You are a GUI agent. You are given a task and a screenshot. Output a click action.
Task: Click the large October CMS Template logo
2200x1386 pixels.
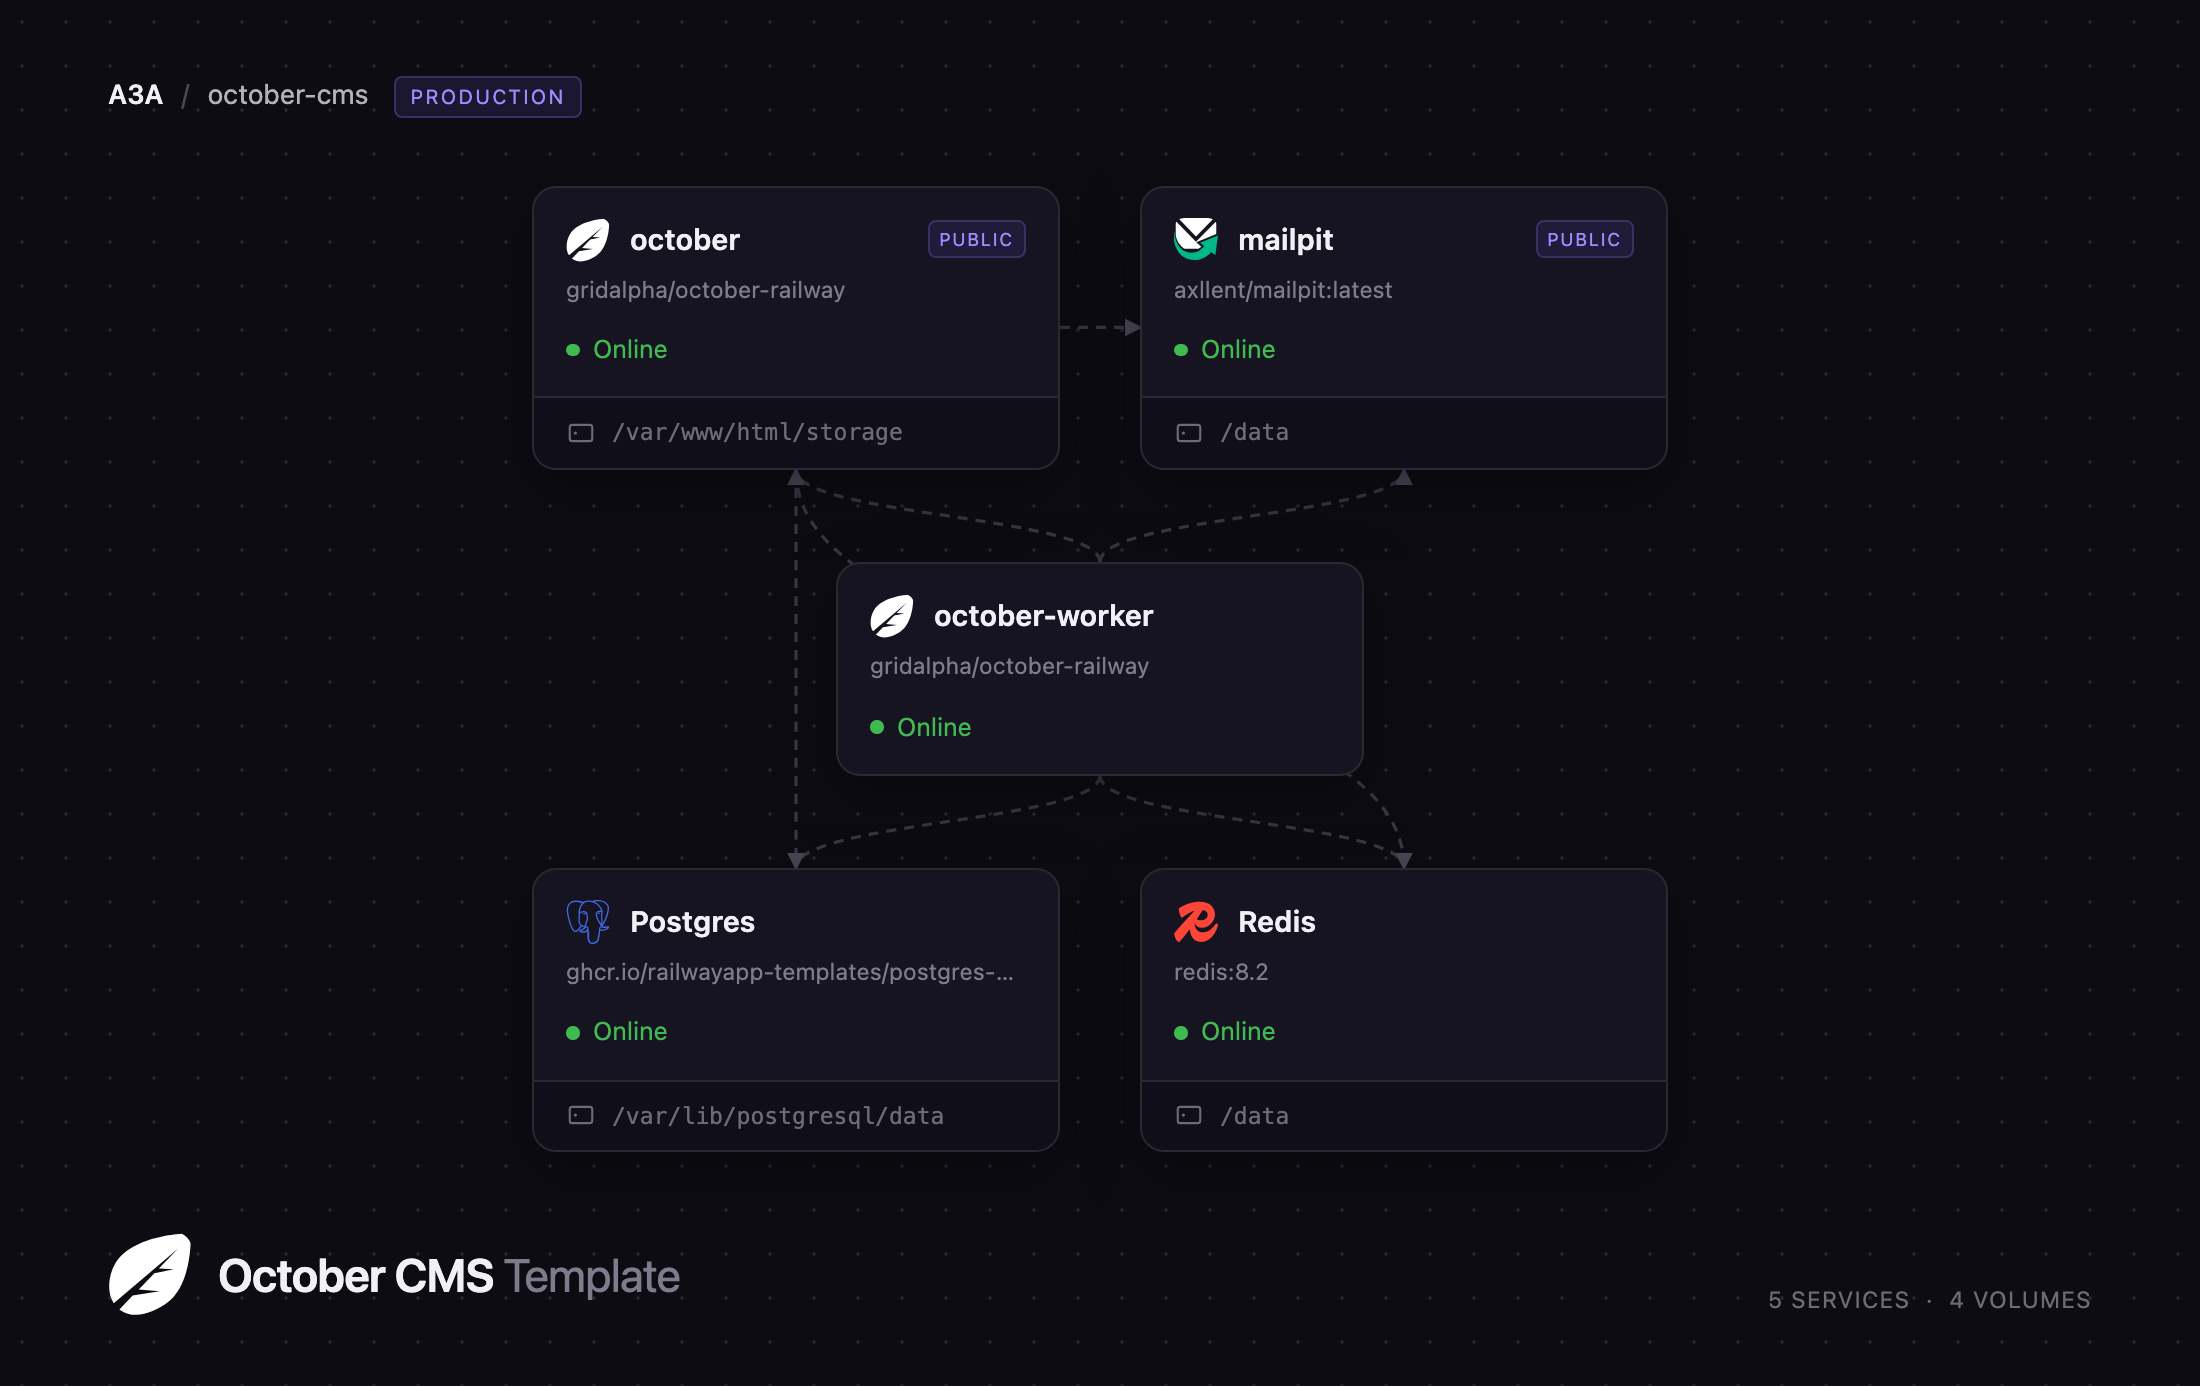point(150,1275)
